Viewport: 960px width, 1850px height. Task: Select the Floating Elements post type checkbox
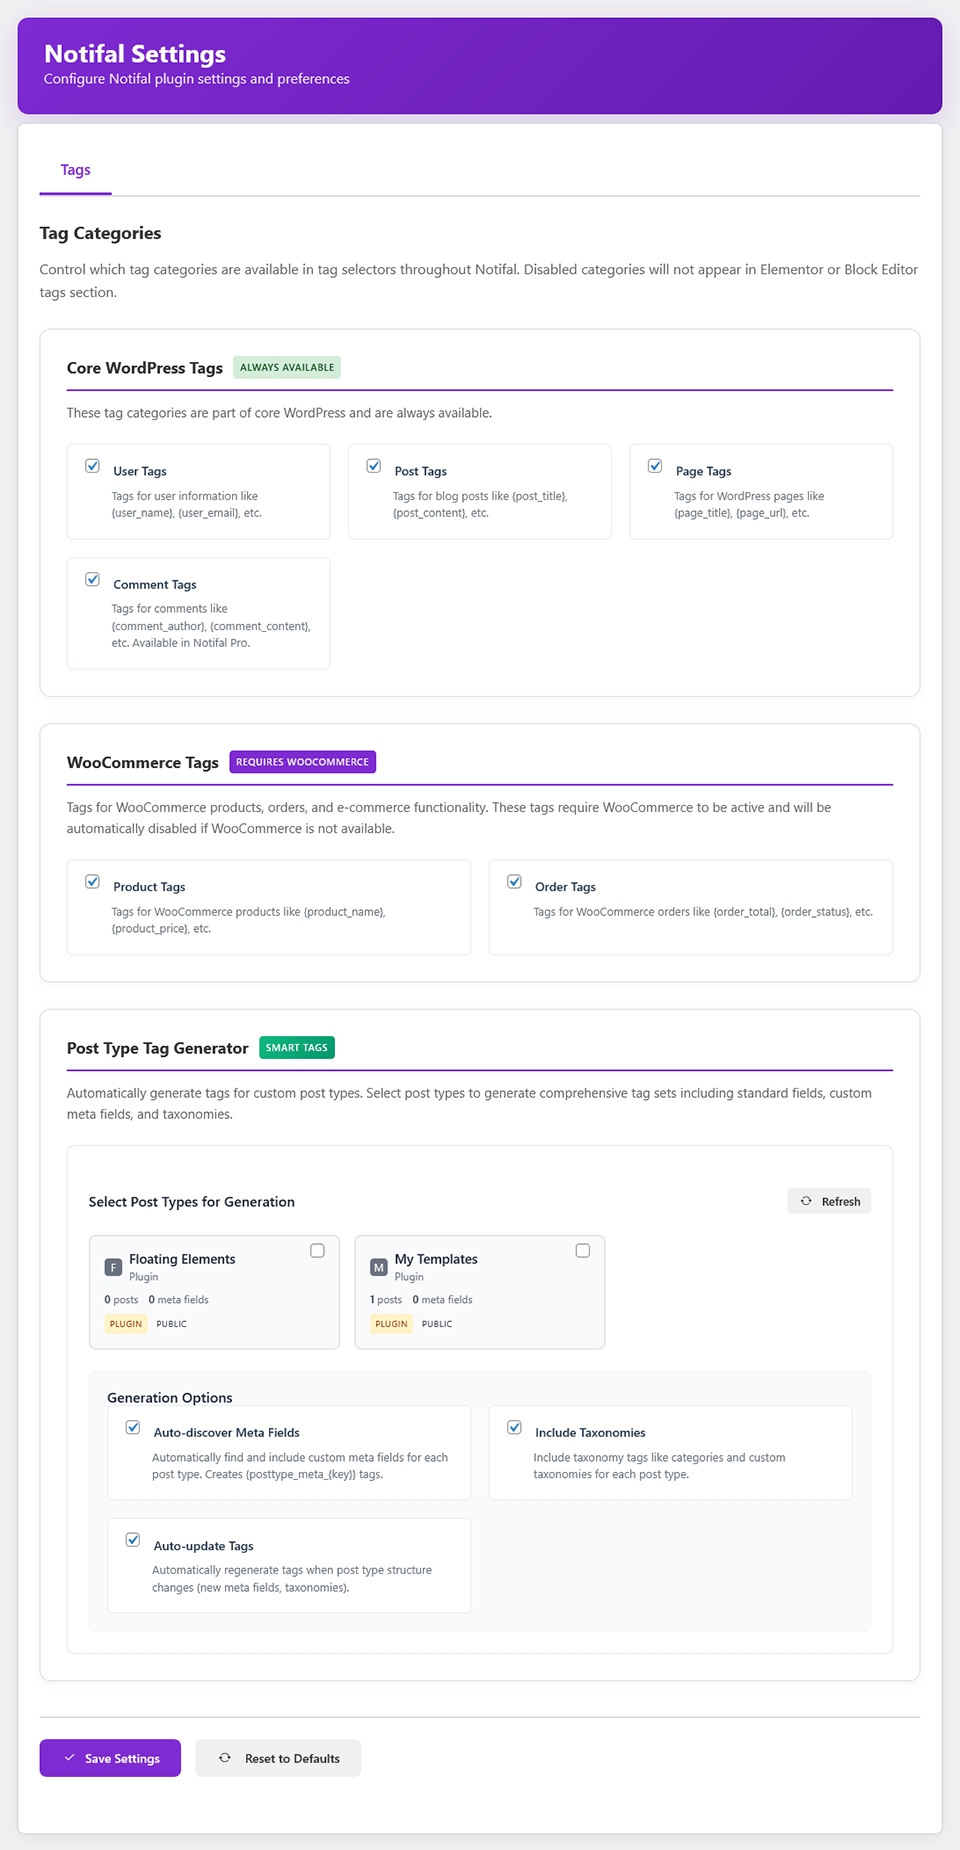[x=317, y=1250]
